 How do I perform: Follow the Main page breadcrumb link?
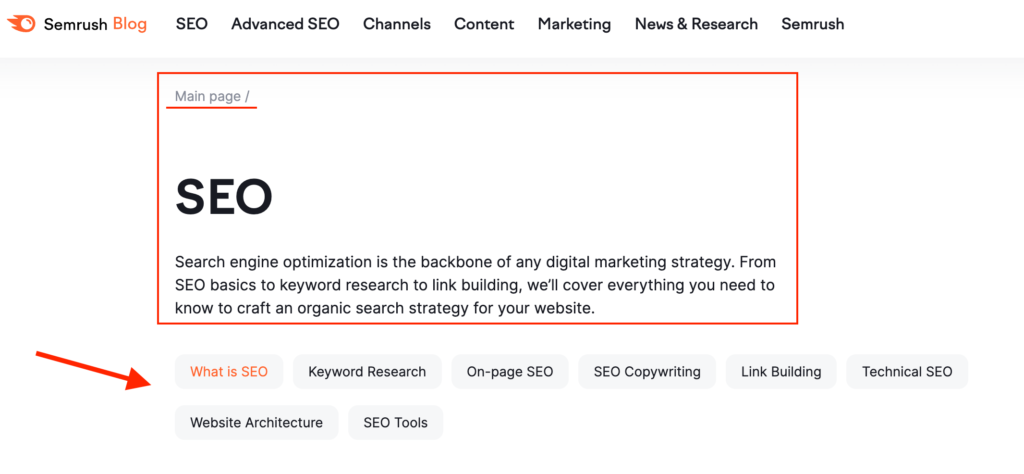208,97
